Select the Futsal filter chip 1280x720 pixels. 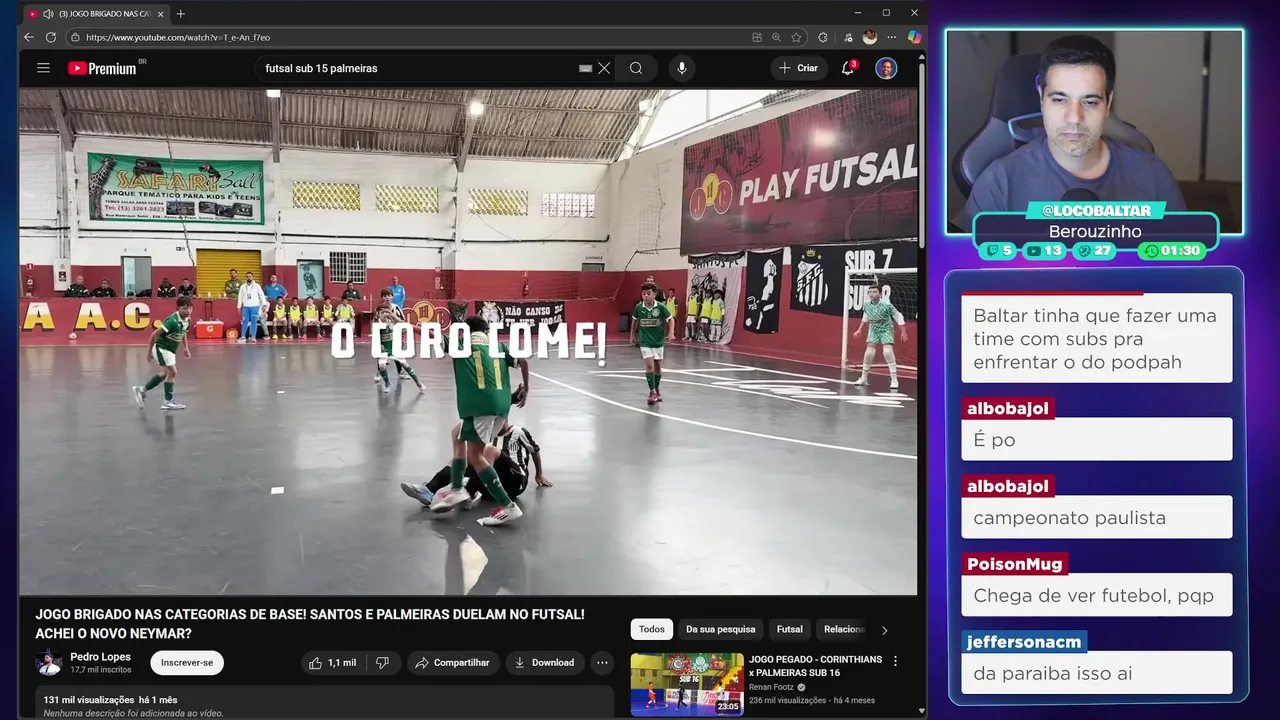[790, 629]
